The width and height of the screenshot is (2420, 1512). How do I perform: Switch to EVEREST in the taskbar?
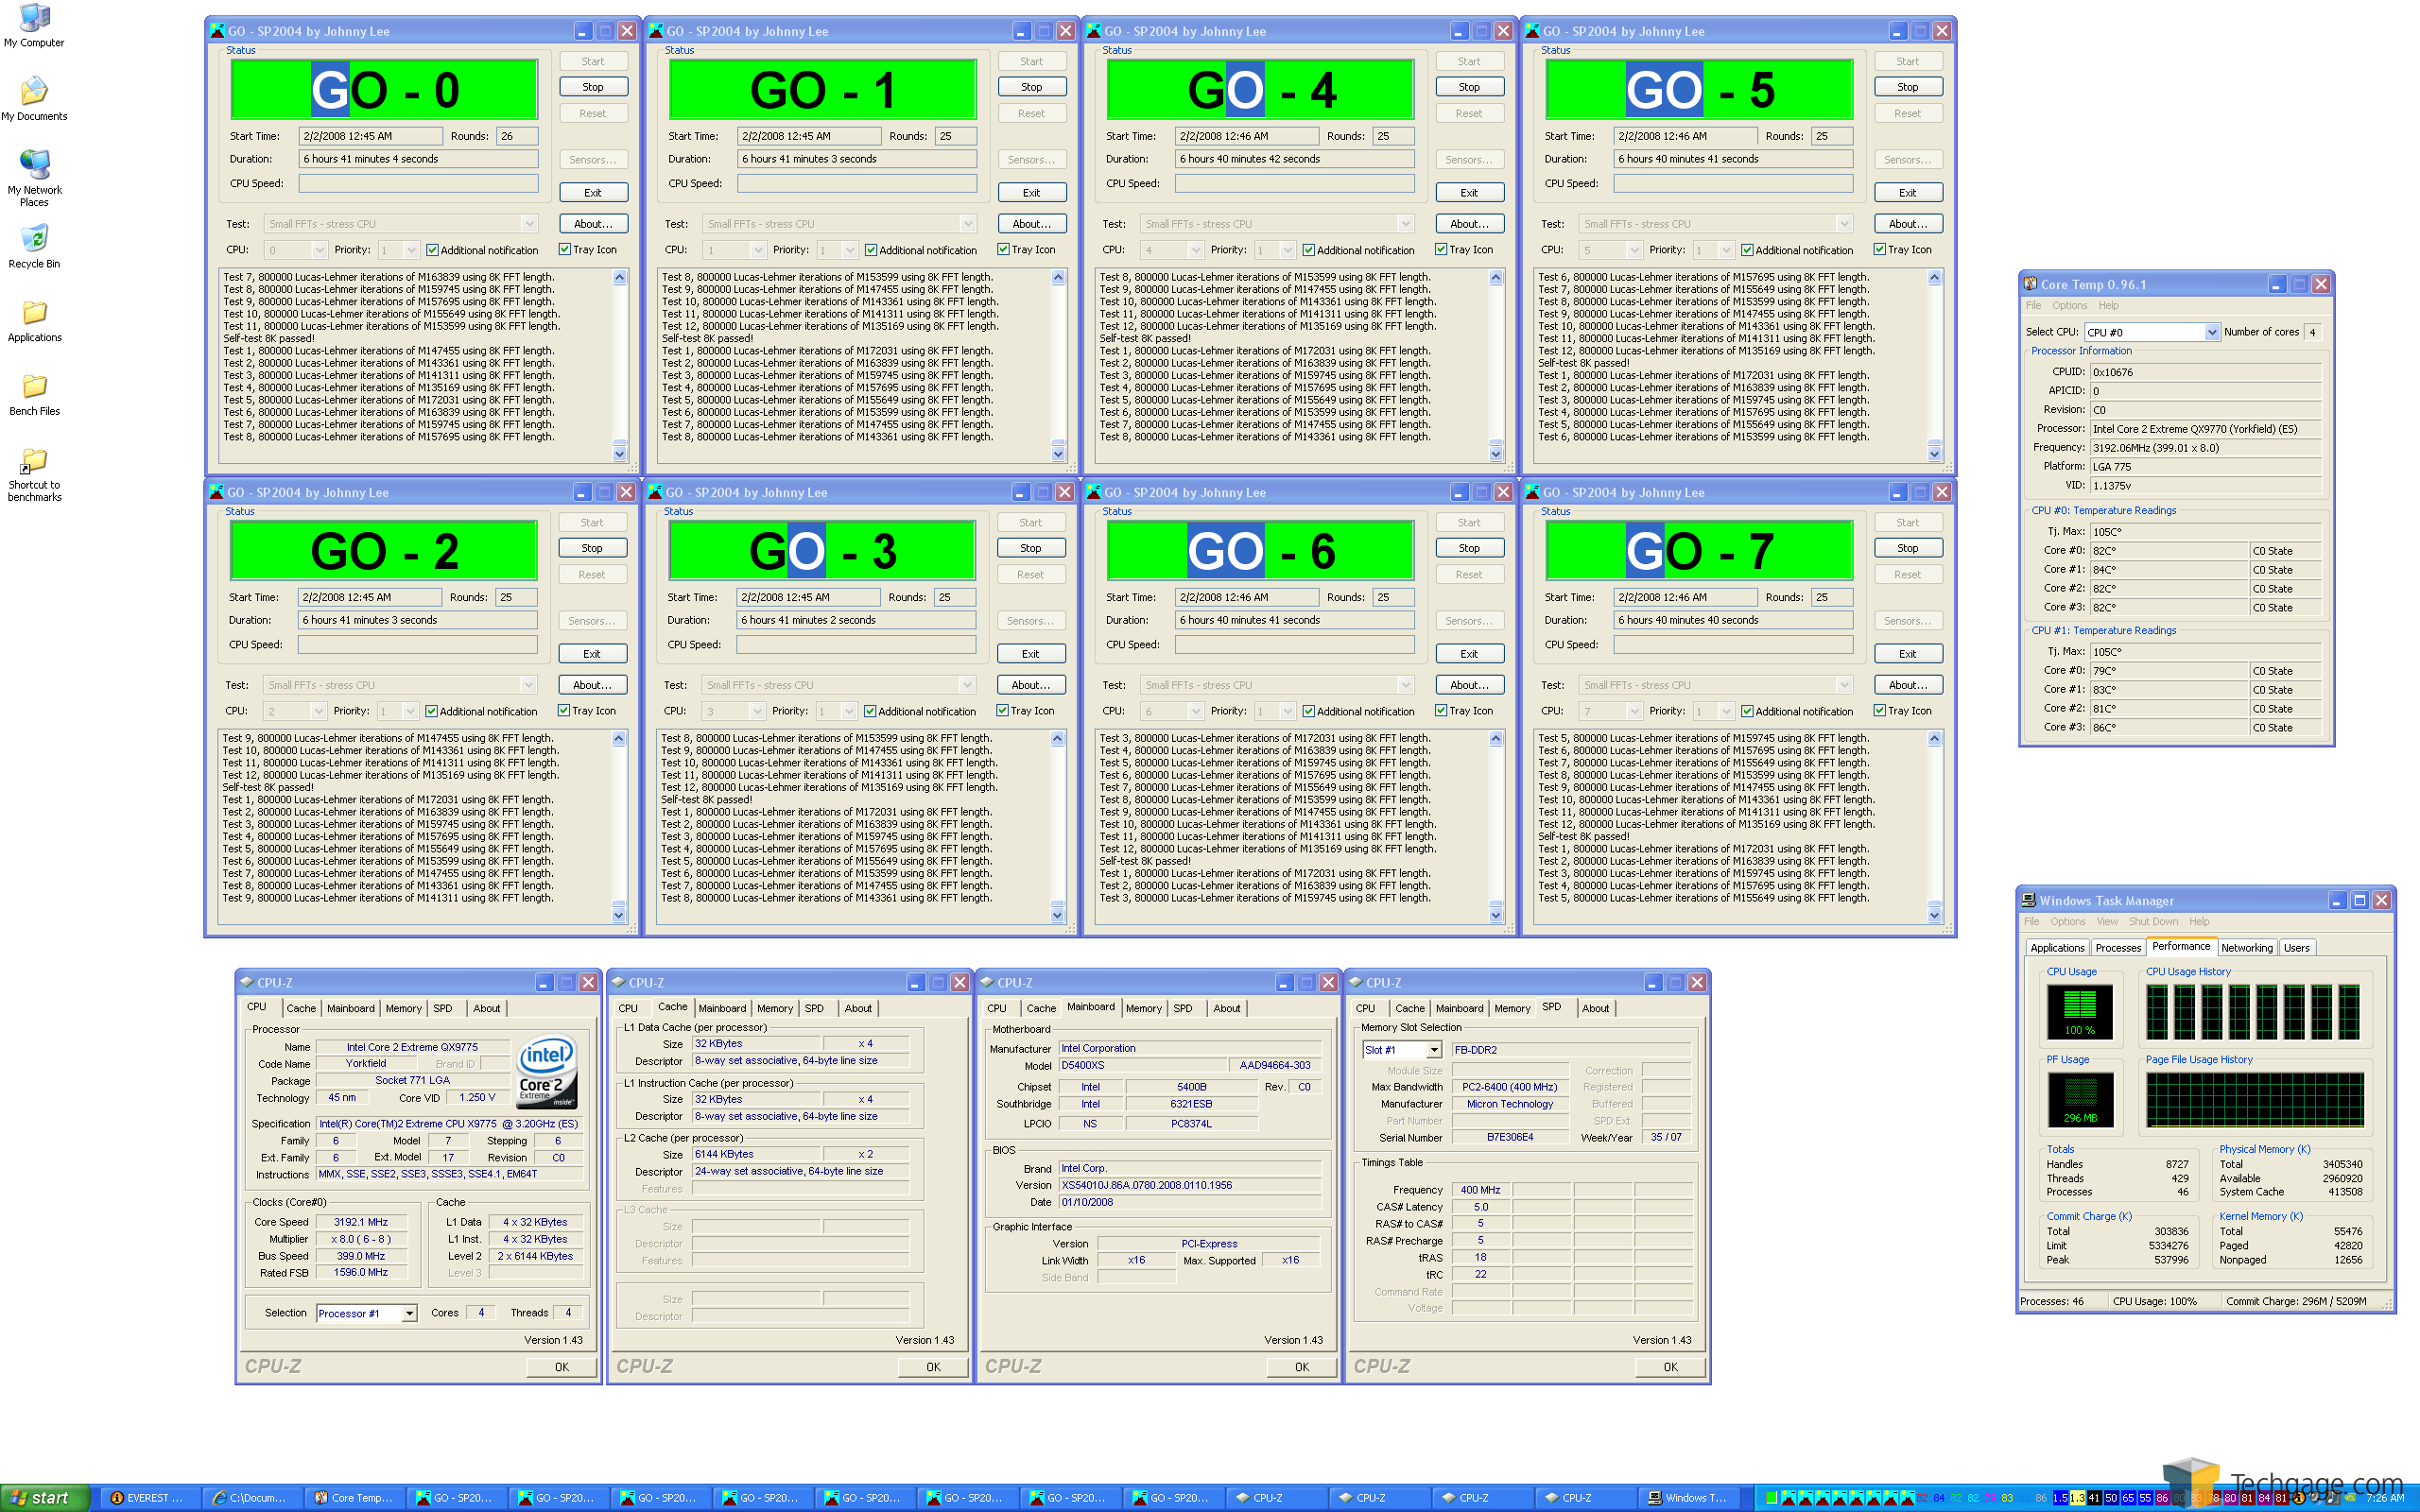[x=148, y=1498]
